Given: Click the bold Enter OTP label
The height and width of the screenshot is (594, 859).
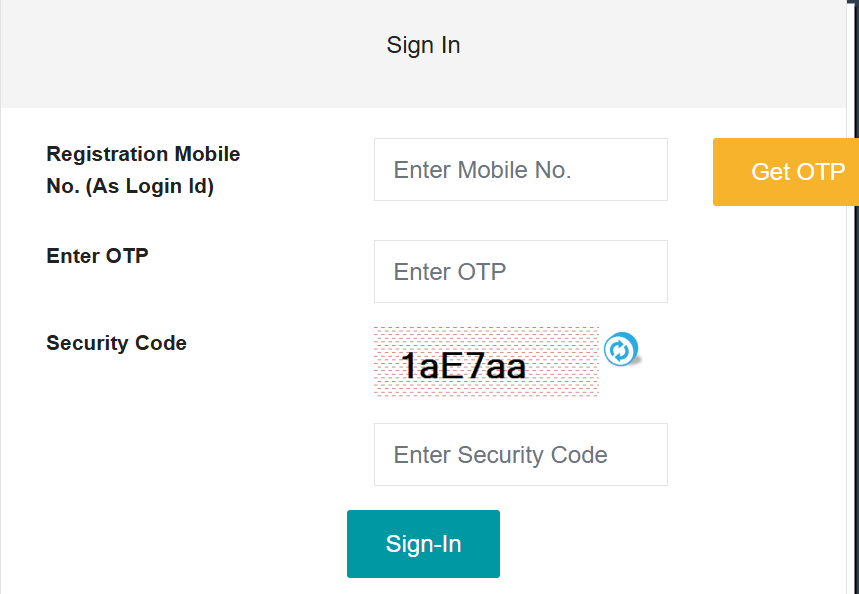Looking at the screenshot, I should pyautogui.click(x=97, y=256).
